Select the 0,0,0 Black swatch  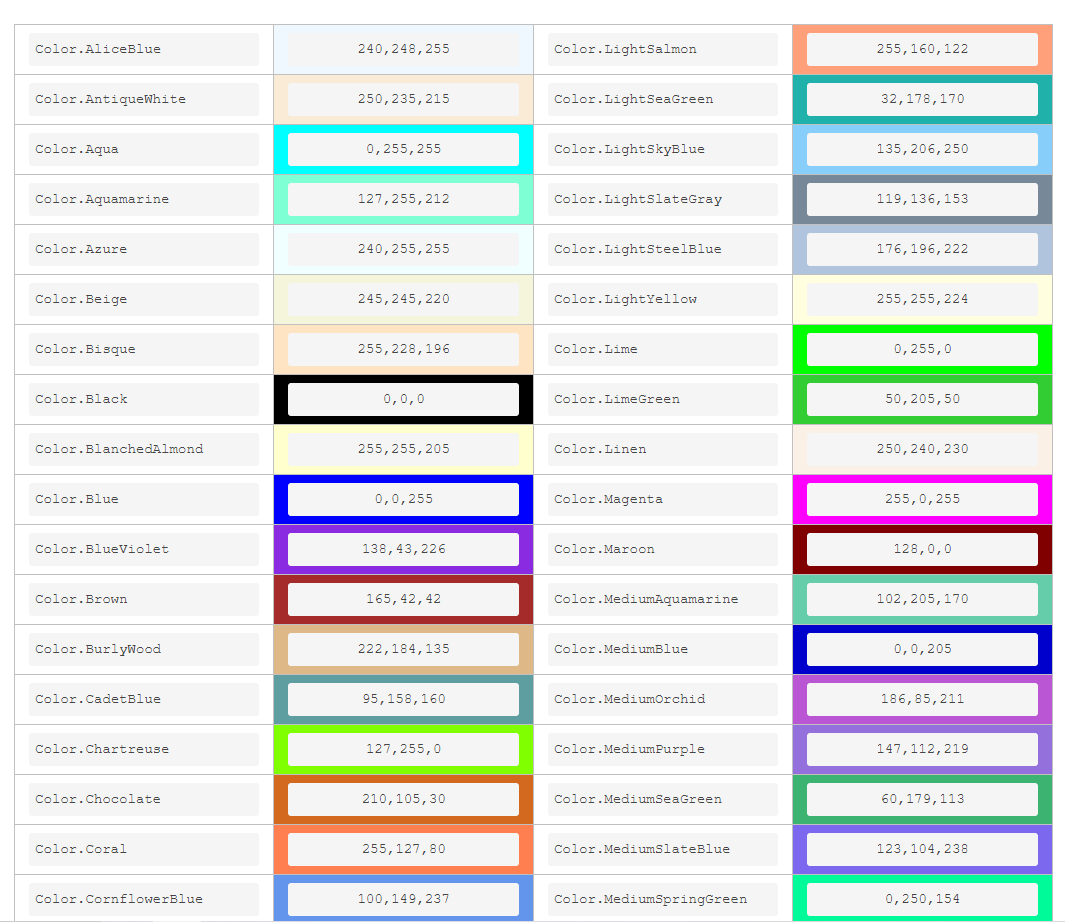point(403,400)
